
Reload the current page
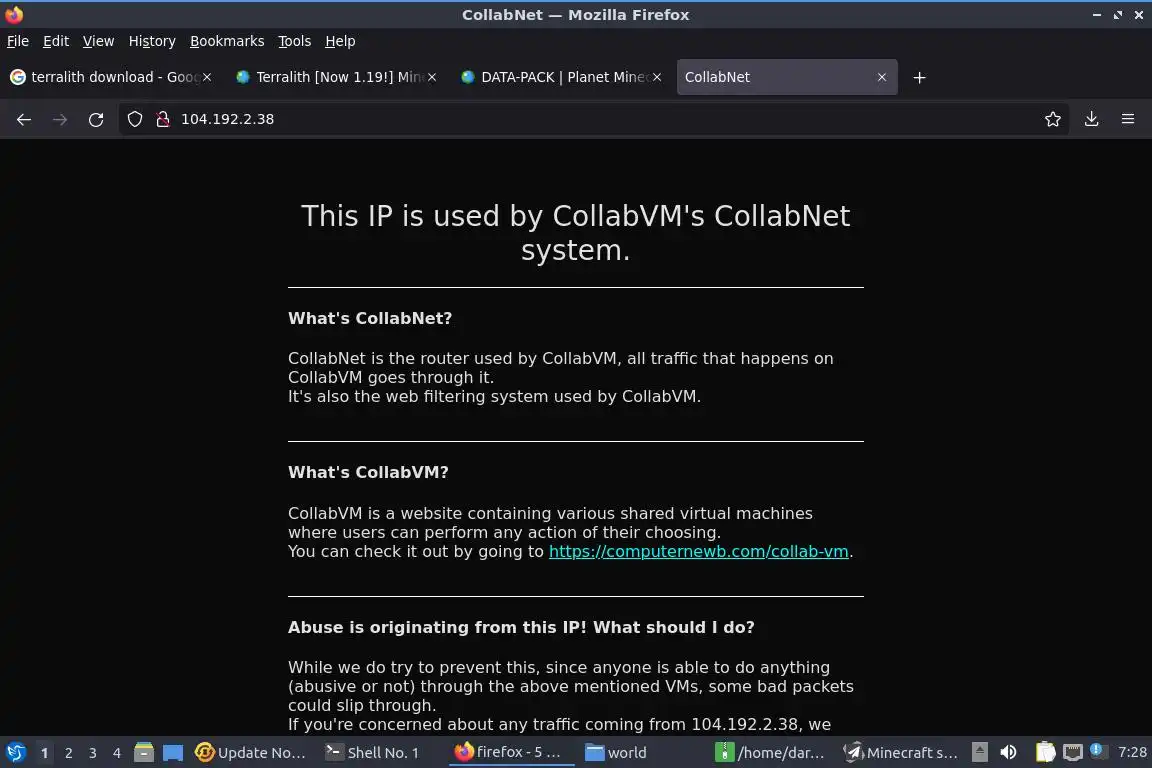[x=96, y=119]
